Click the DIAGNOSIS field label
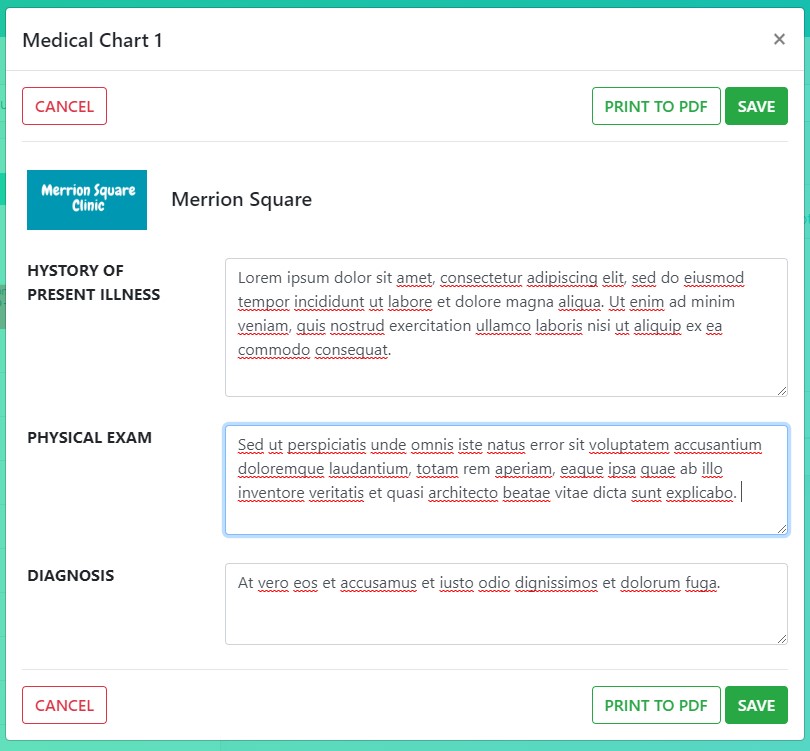 [x=70, y=575]
